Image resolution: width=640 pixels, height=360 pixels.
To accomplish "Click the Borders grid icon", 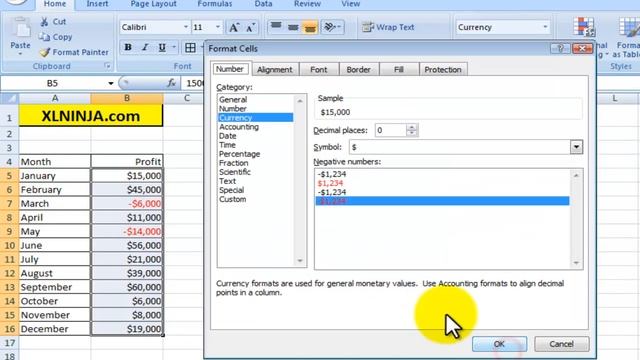I will [190, 47].
